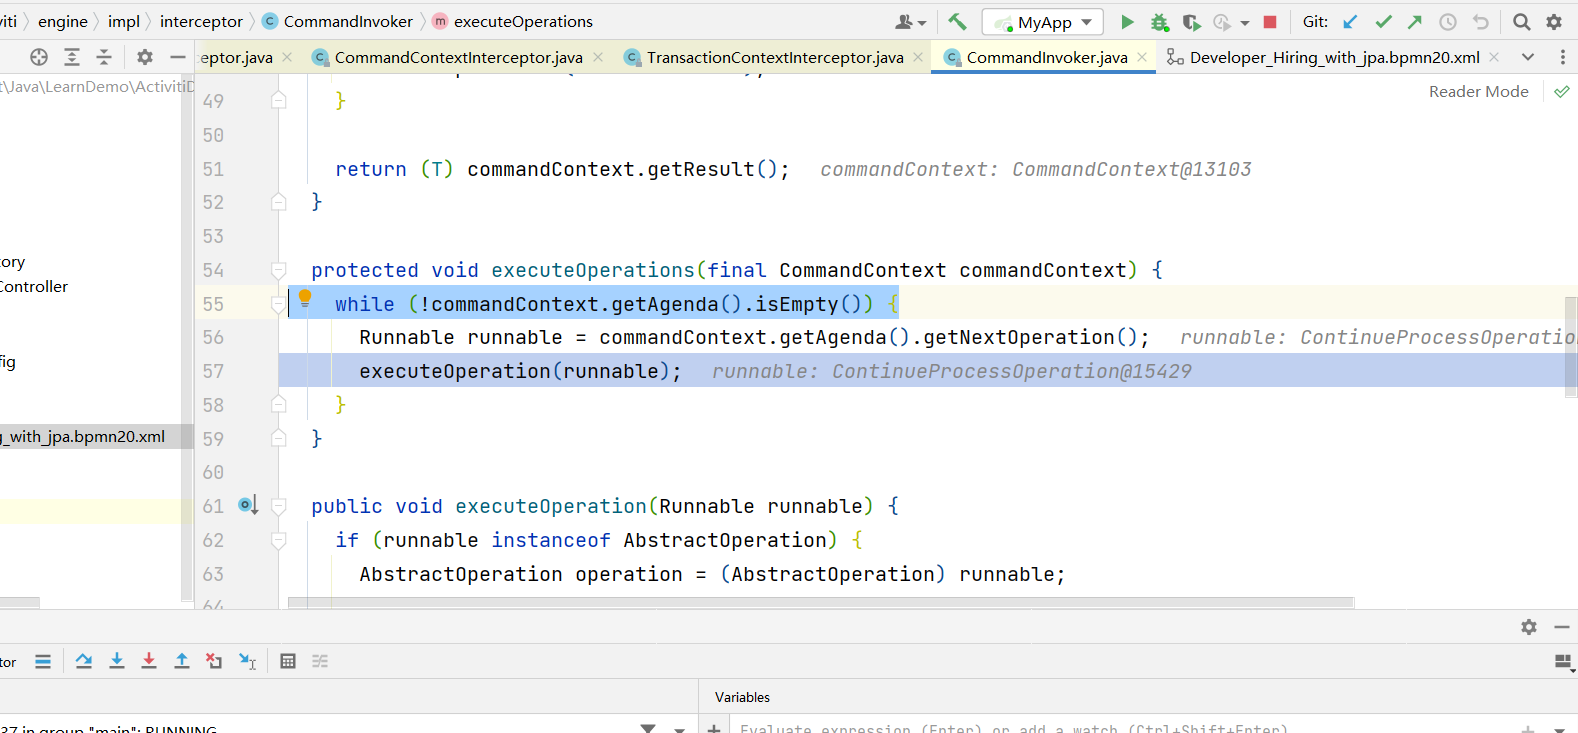Close the CommandInvoker.java tab
Screen dimensions: 1578x733
[x=1142, y=57]
